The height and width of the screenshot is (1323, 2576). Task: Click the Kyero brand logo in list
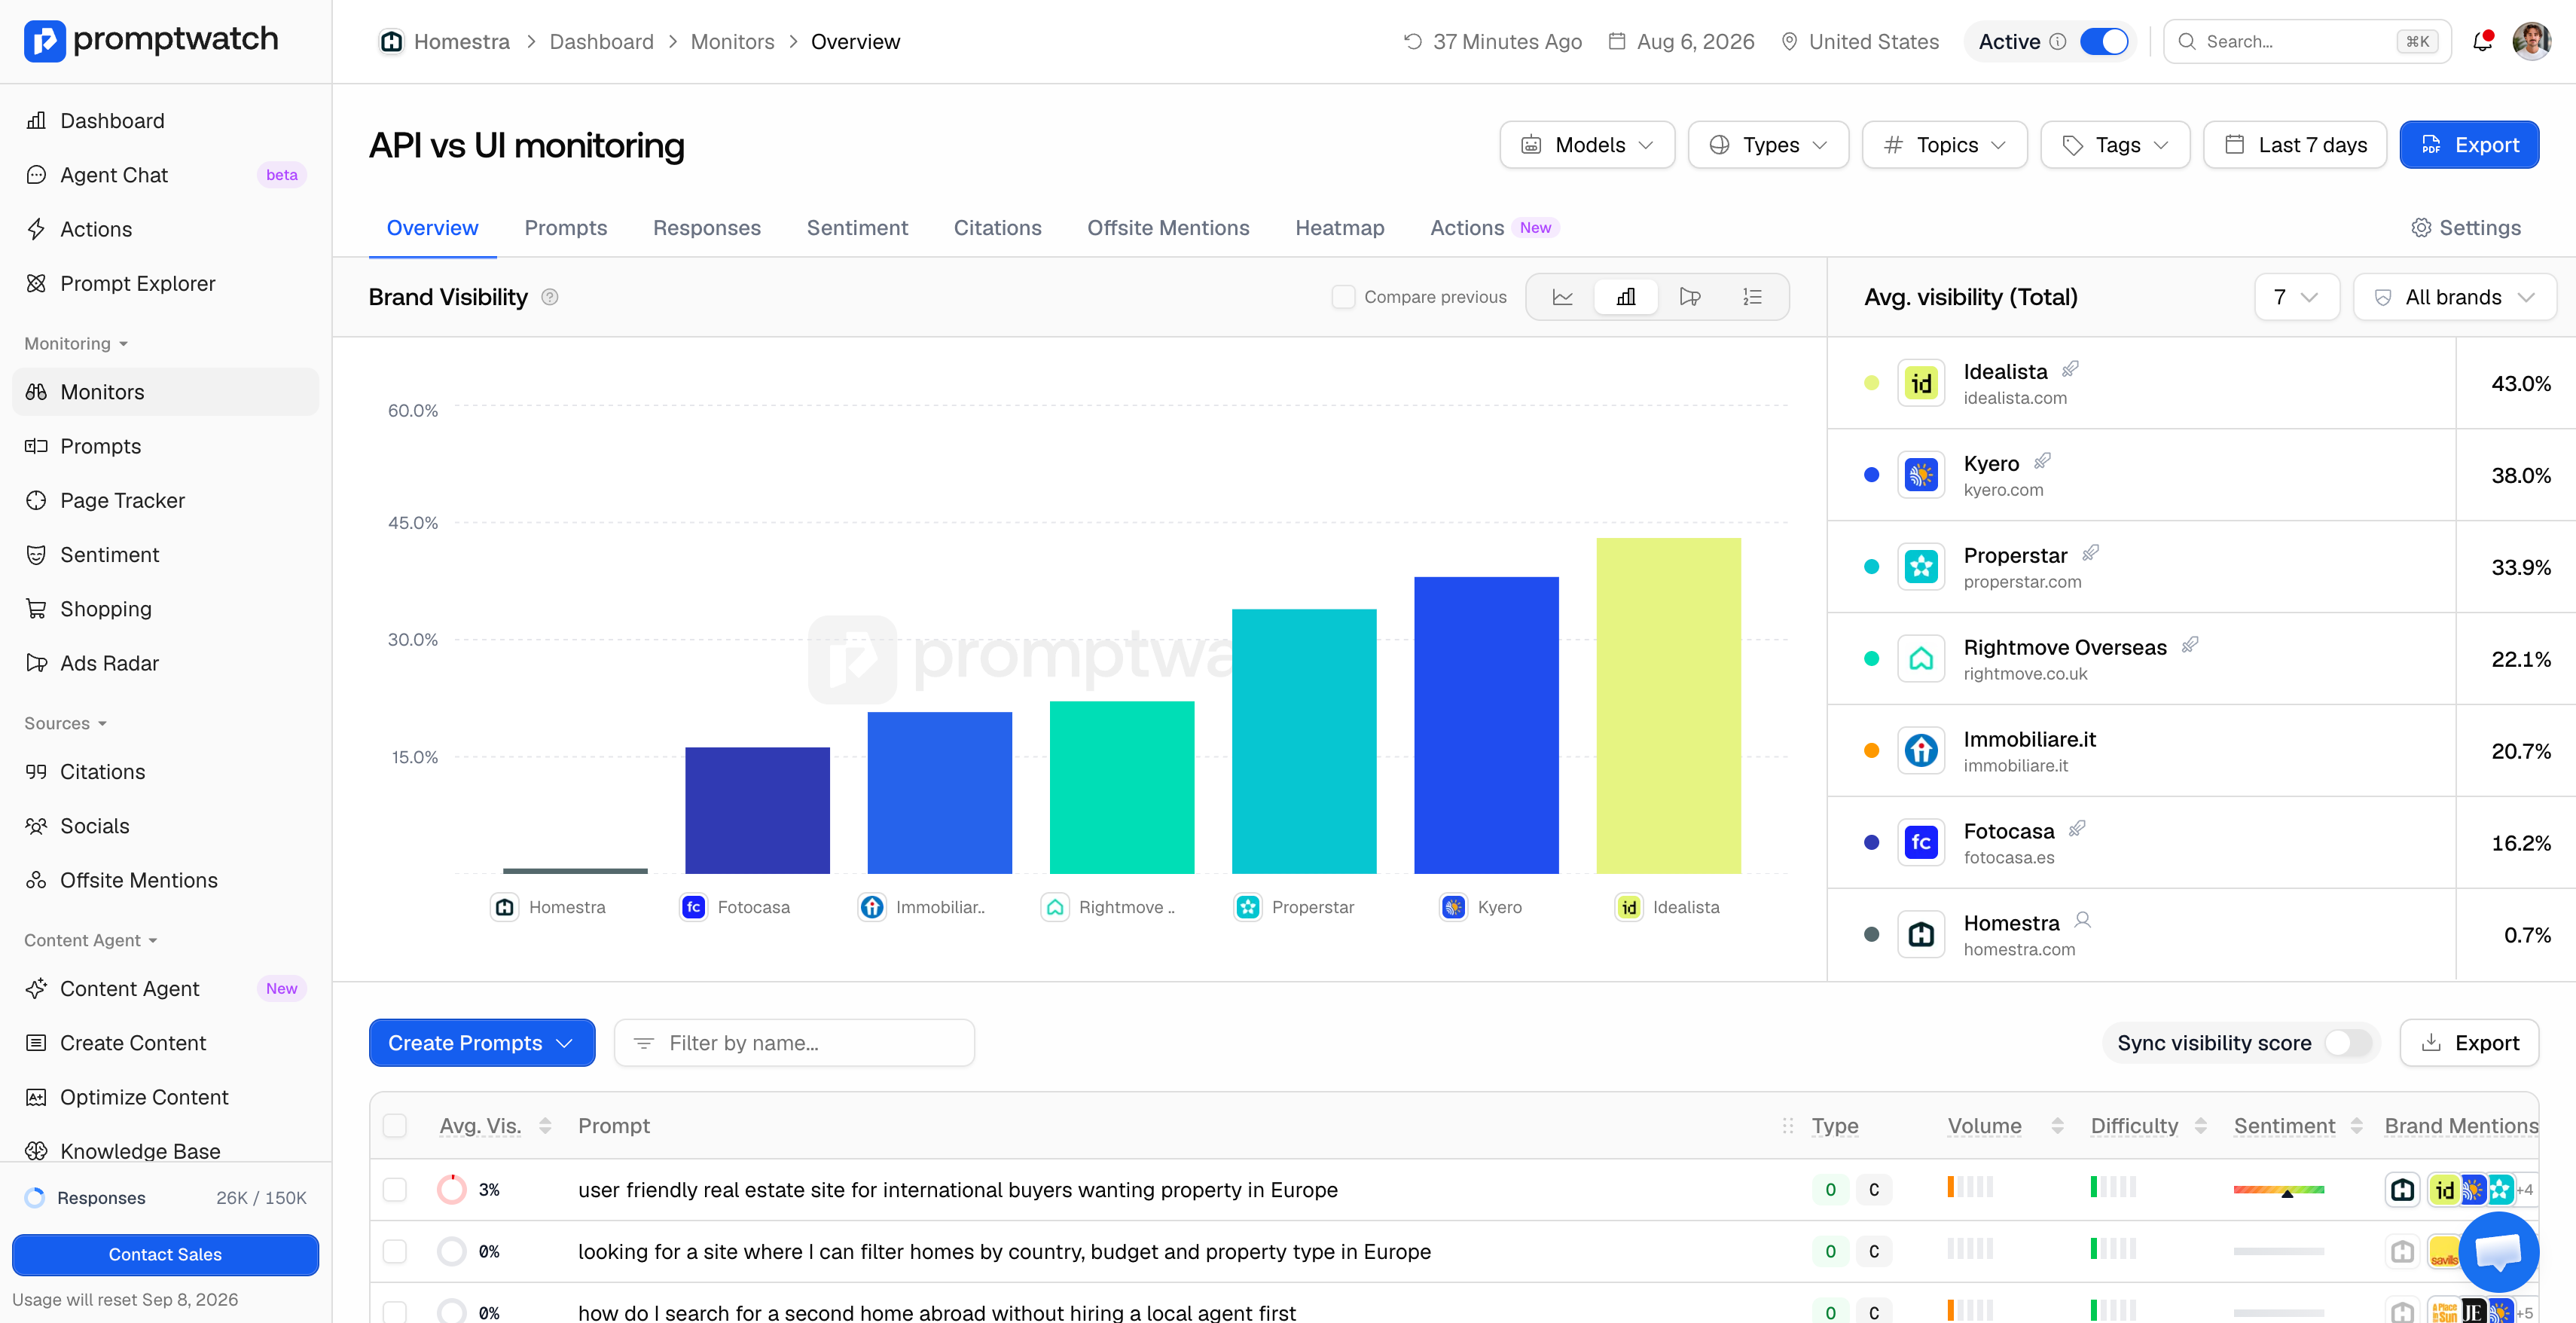click(1921, 475)
